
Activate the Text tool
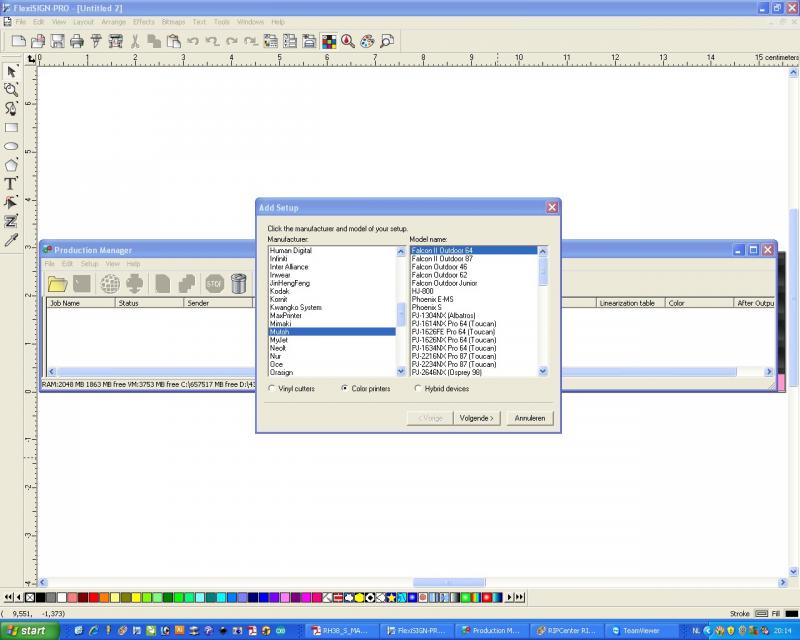(11, 184)
